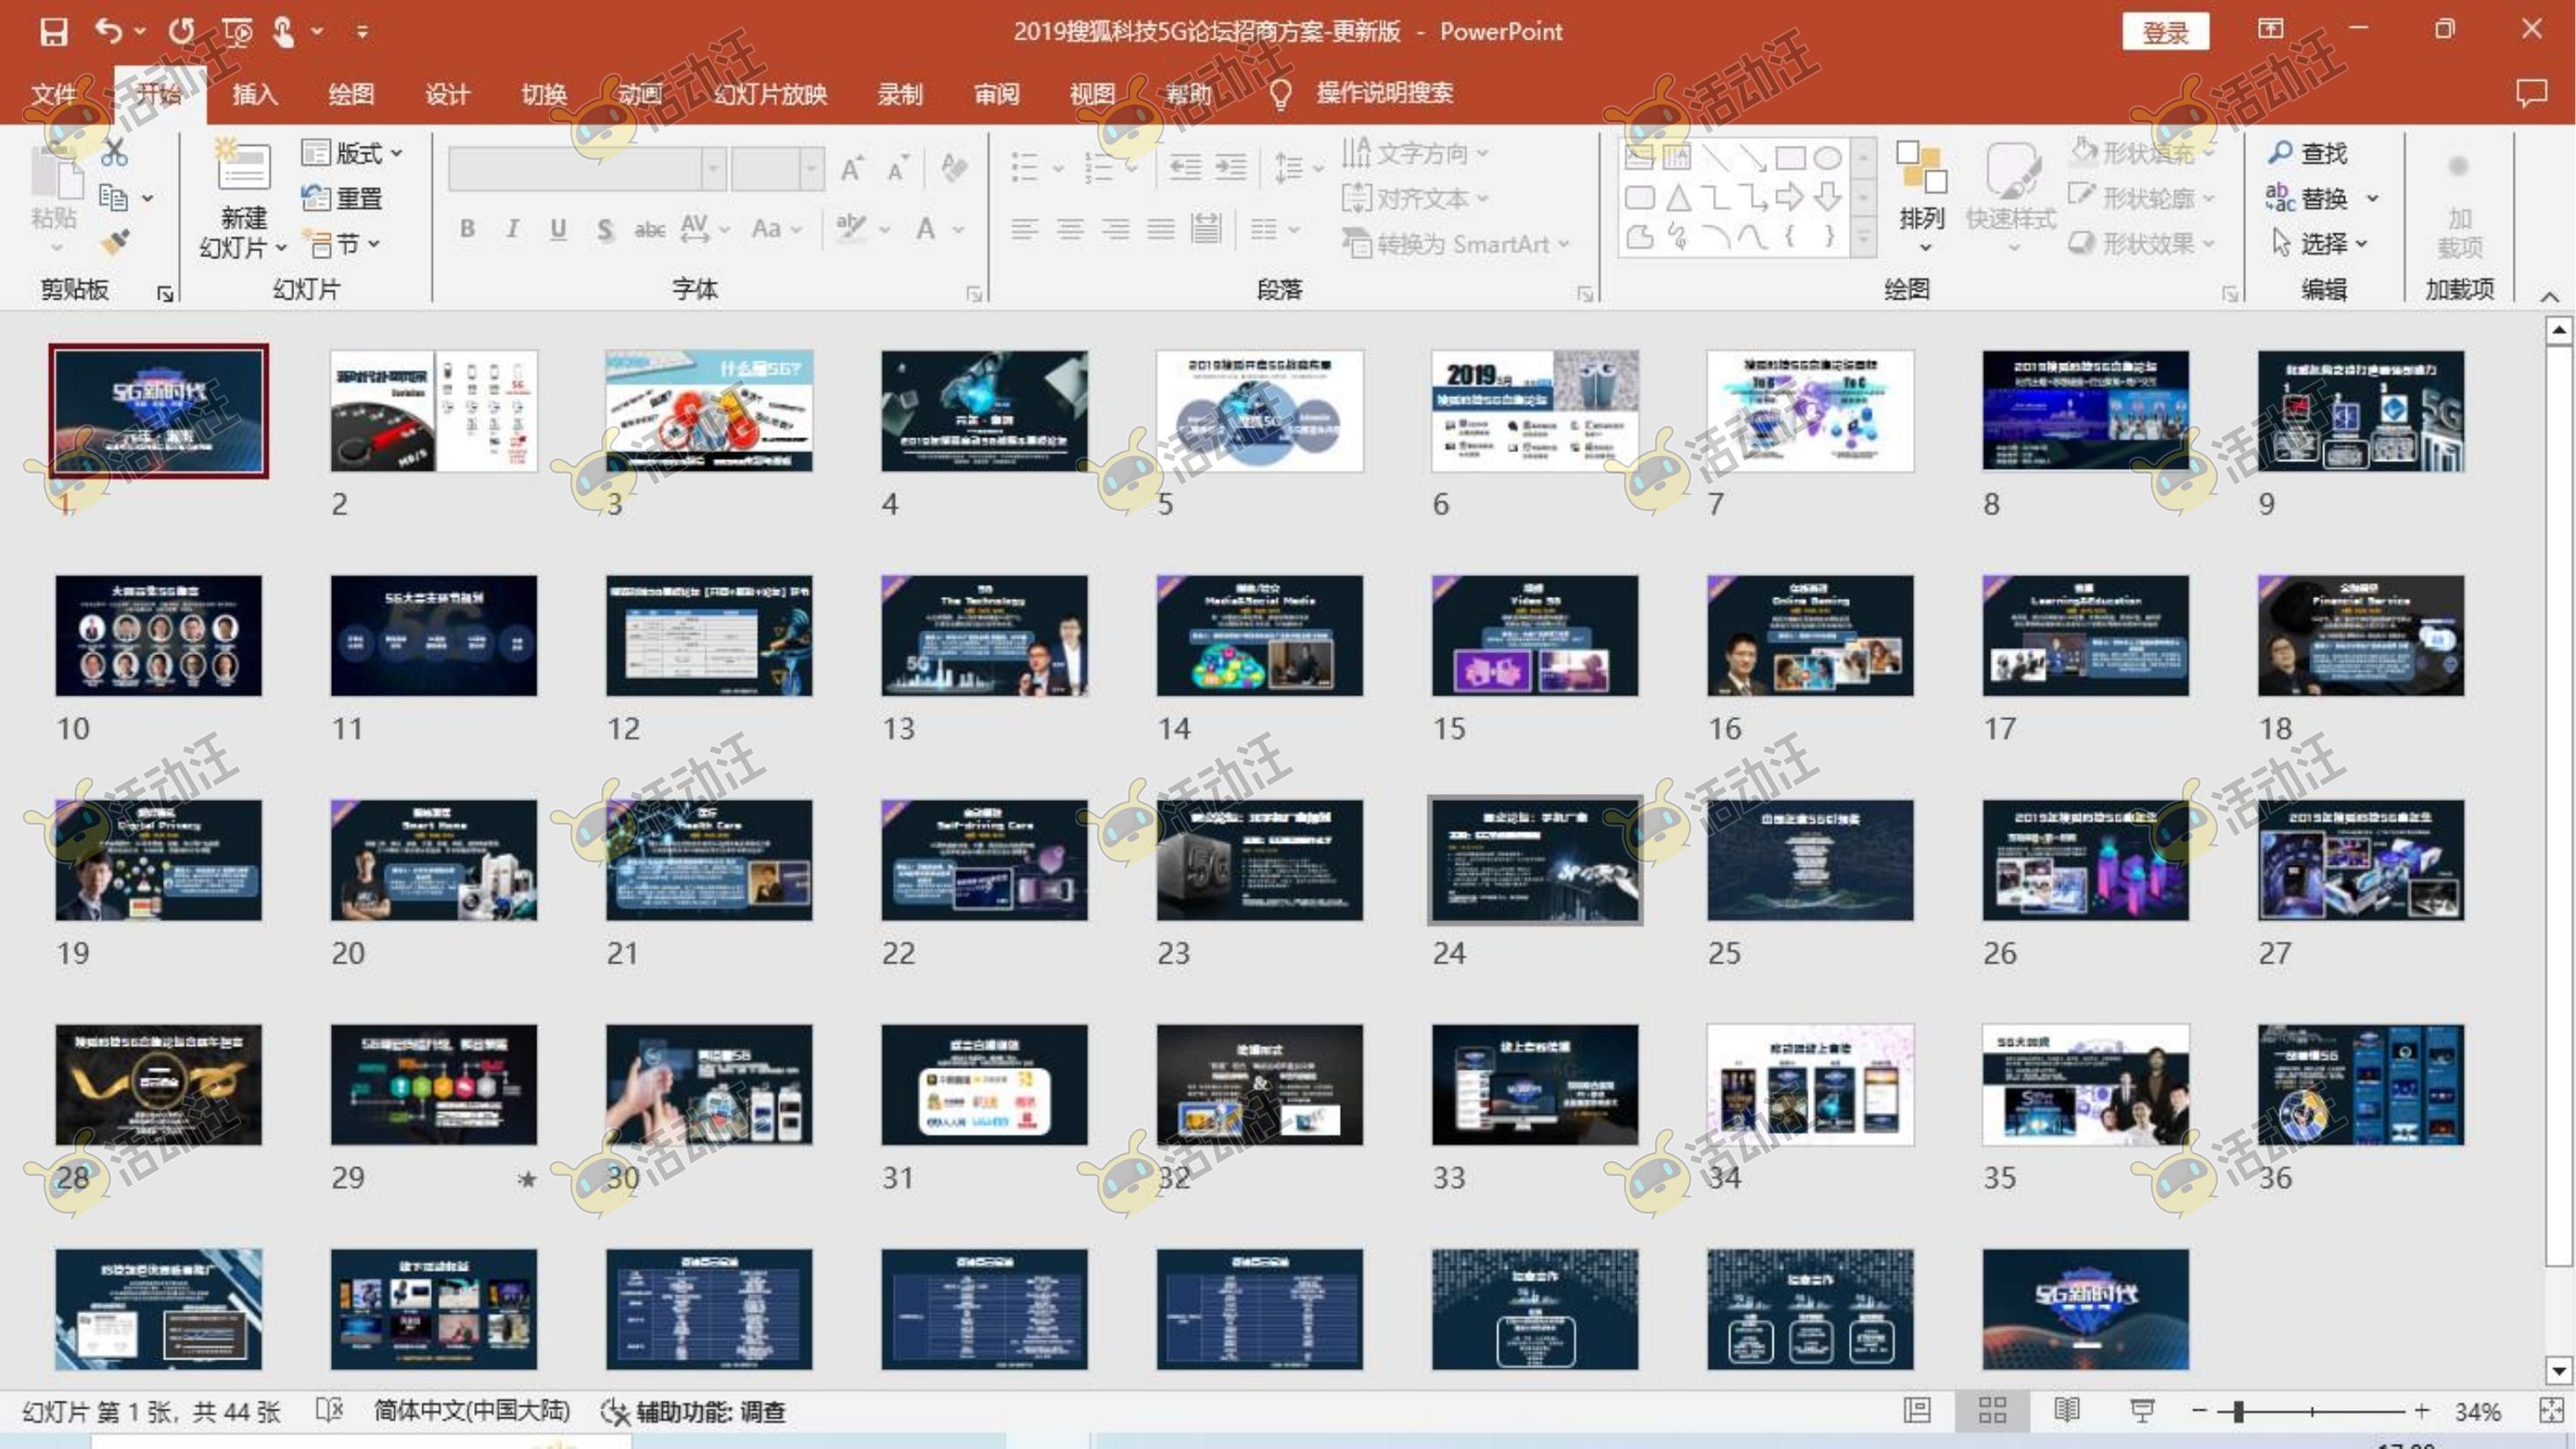Click the zoom out minus button

pyautogui.click(x=2199, y=1411)
